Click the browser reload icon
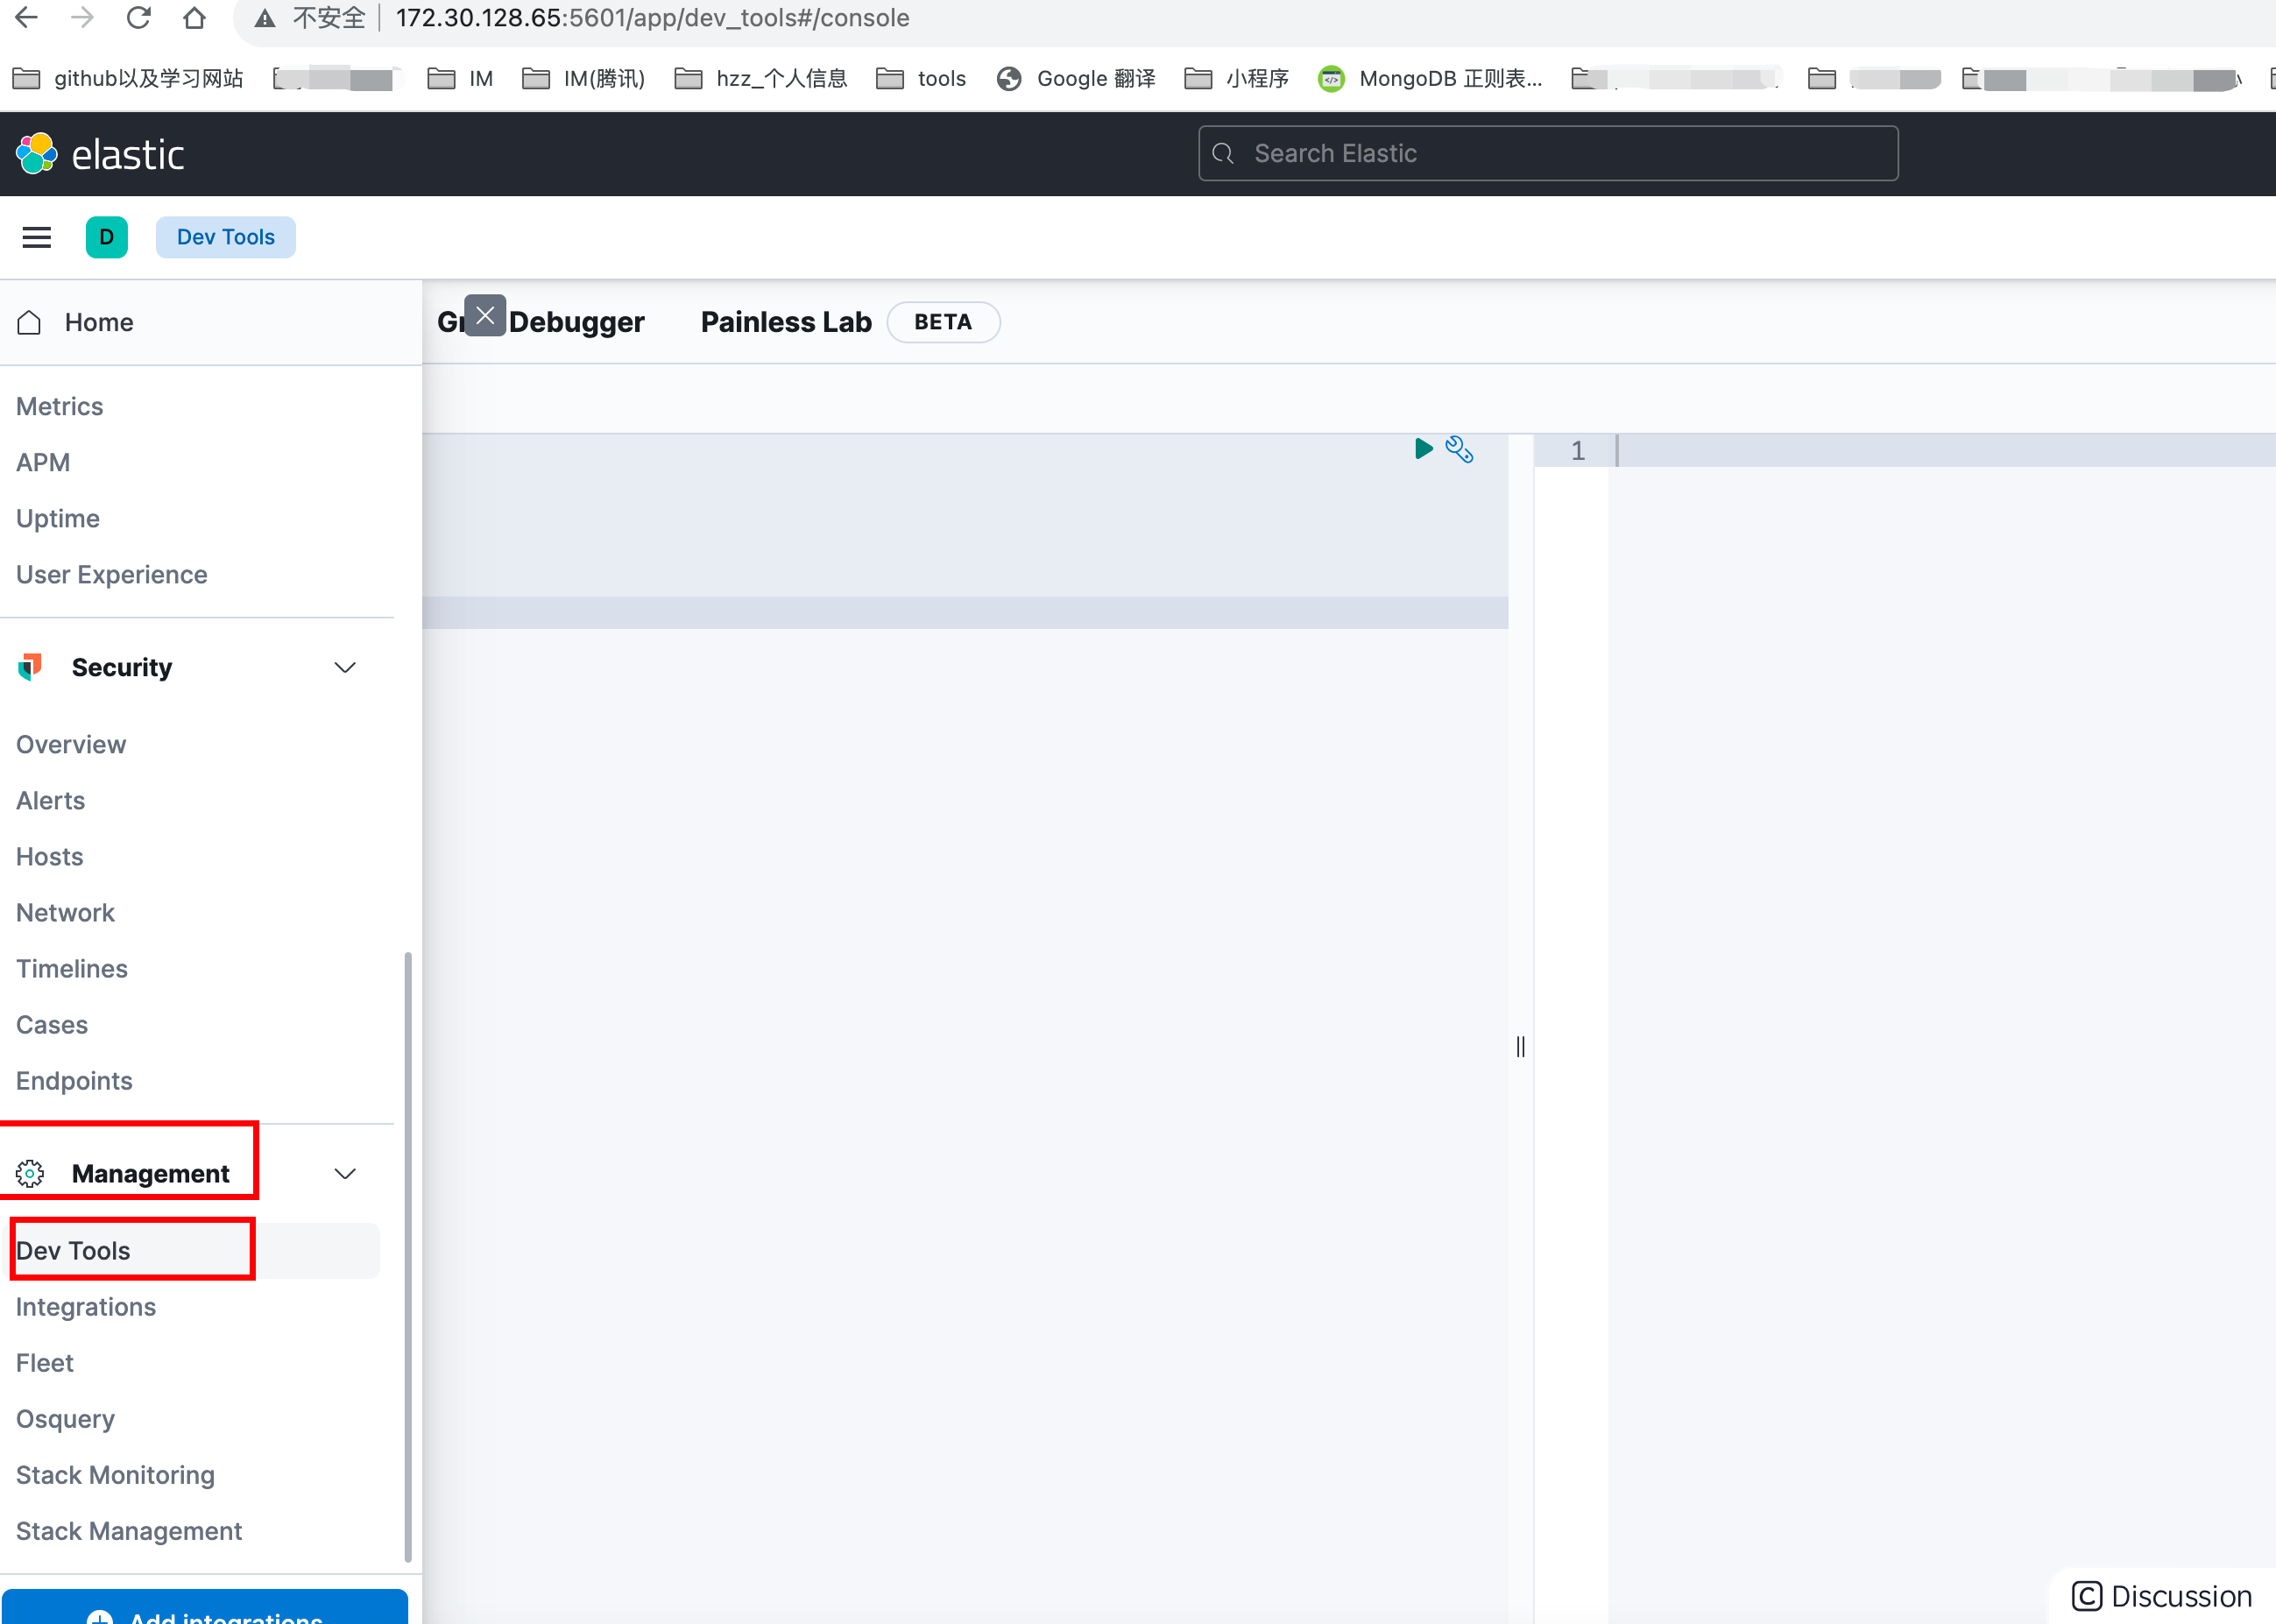 click(139, 18)
